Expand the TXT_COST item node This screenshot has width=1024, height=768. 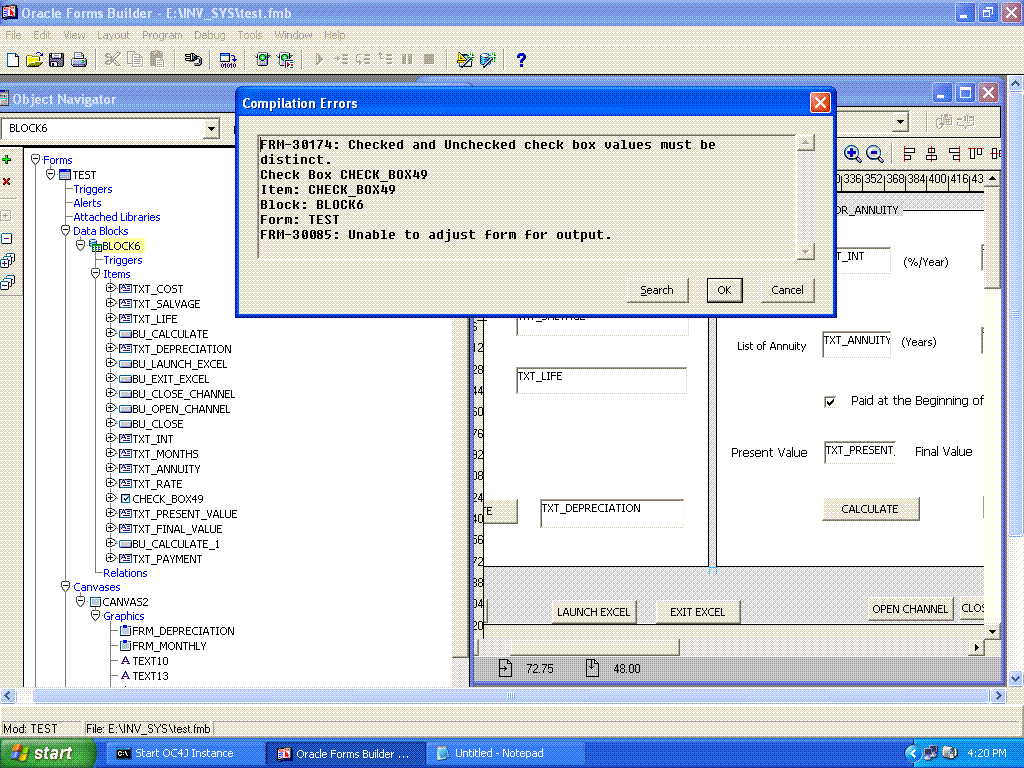110,288
